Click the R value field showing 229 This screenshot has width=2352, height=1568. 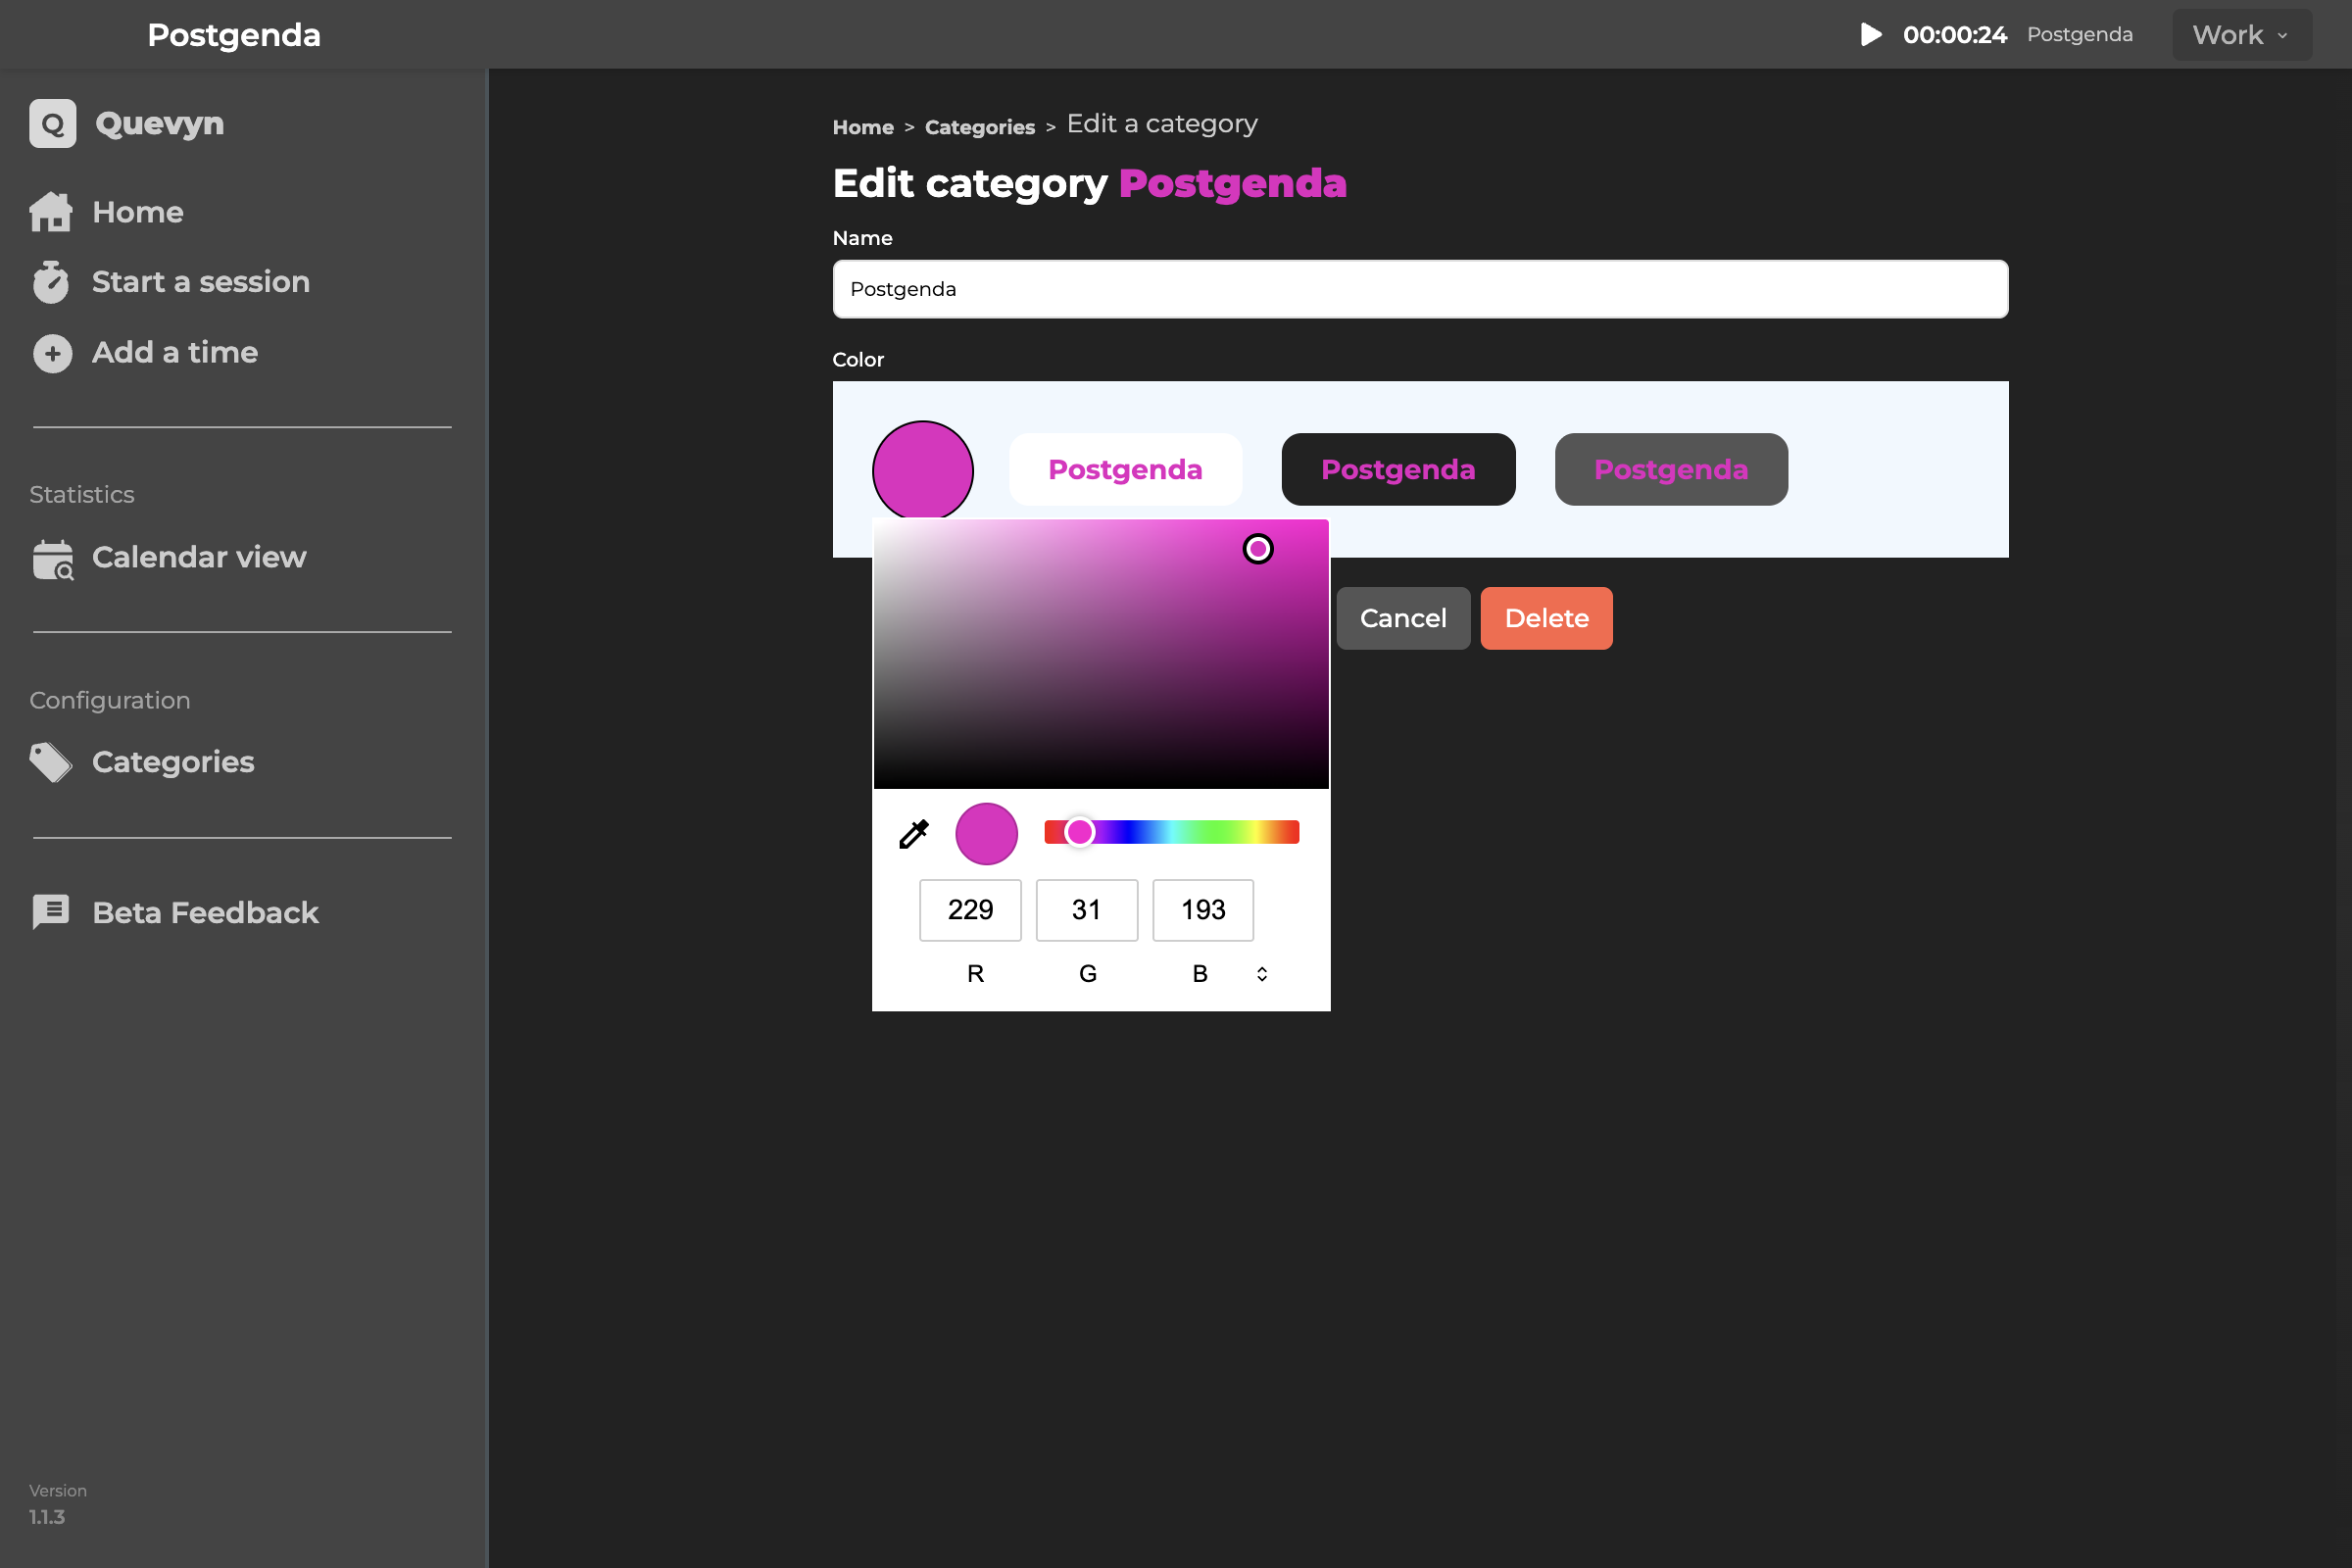tap(970, 910)
